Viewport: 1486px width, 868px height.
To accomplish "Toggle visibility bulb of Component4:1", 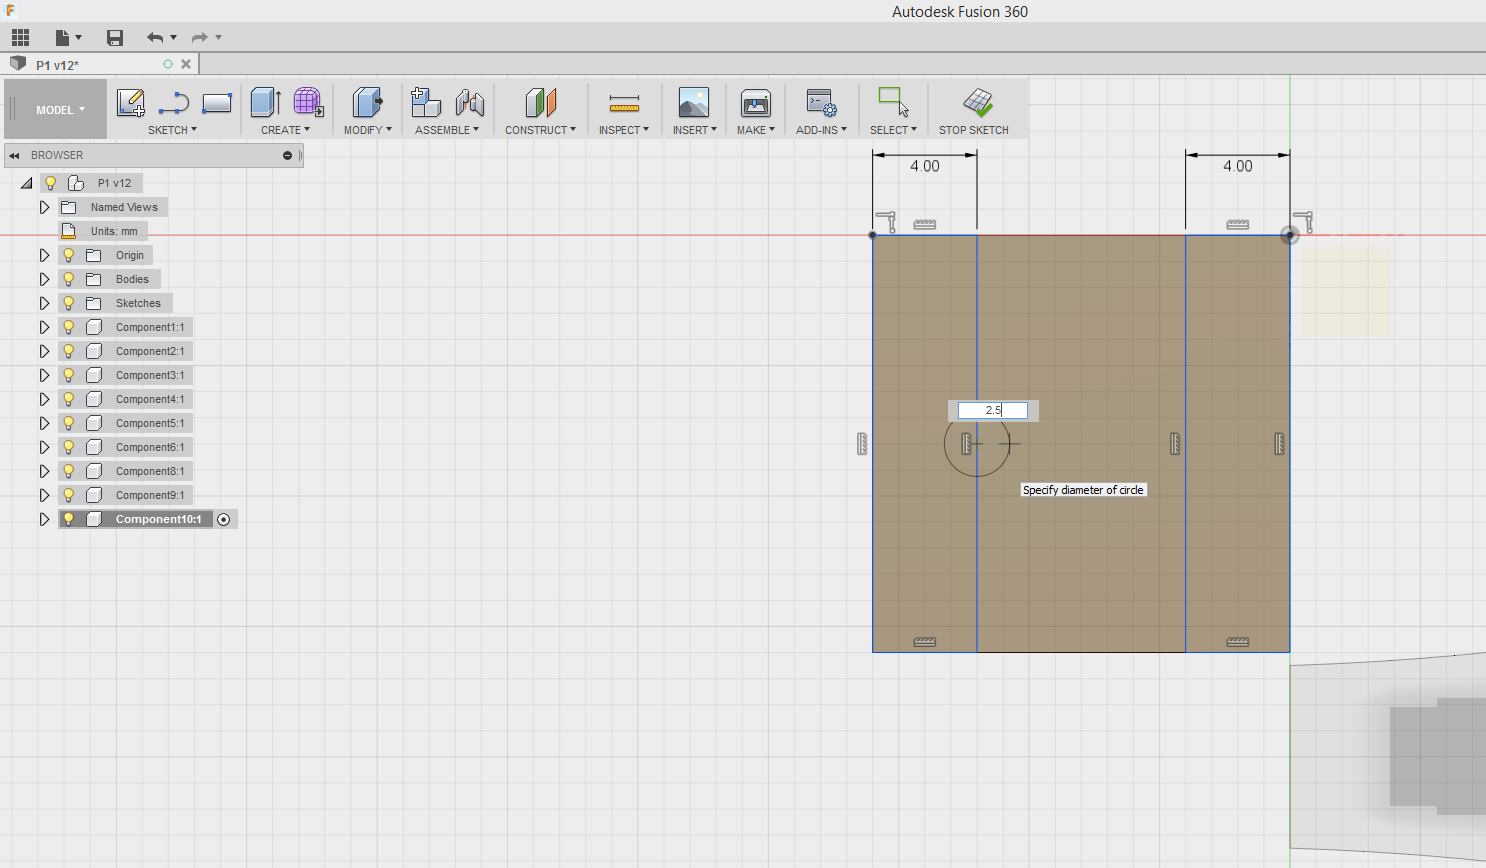I will [69, 399].
